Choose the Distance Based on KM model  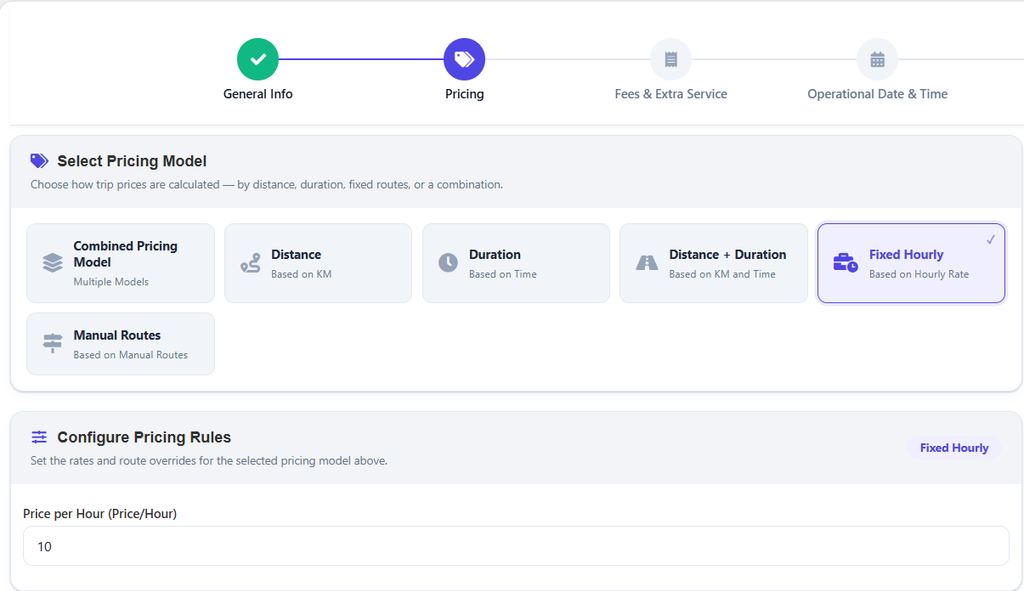[318, 263]
